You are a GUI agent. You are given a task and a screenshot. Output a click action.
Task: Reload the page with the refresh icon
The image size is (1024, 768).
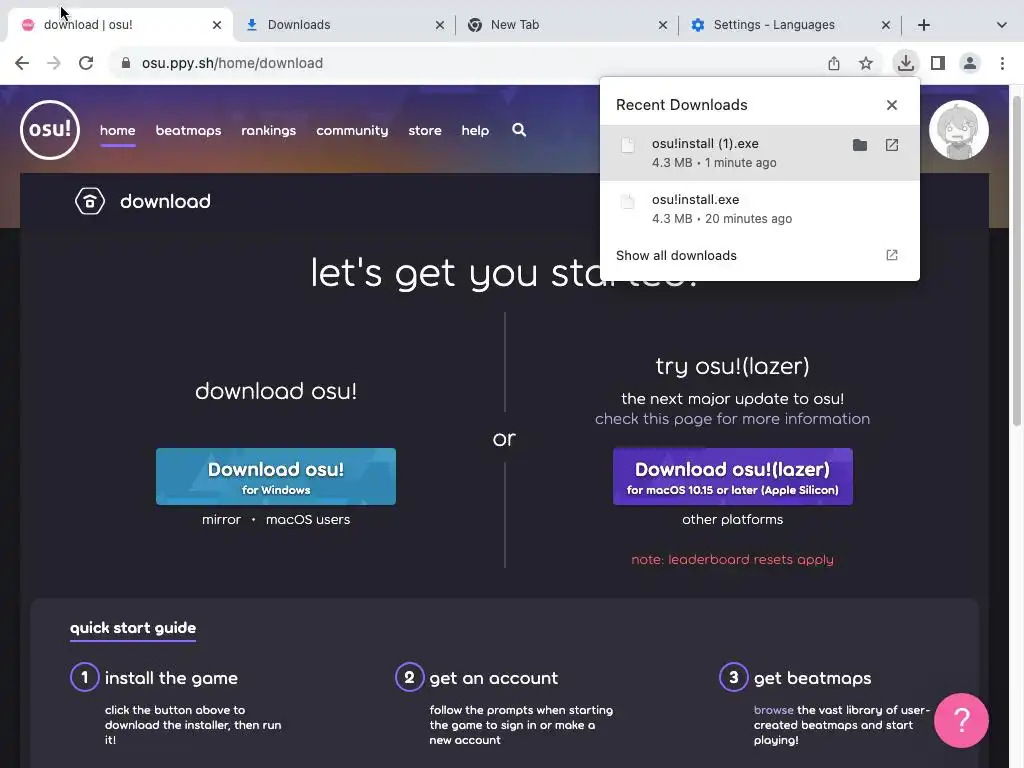pyautogui.click(x=86, y=63)
